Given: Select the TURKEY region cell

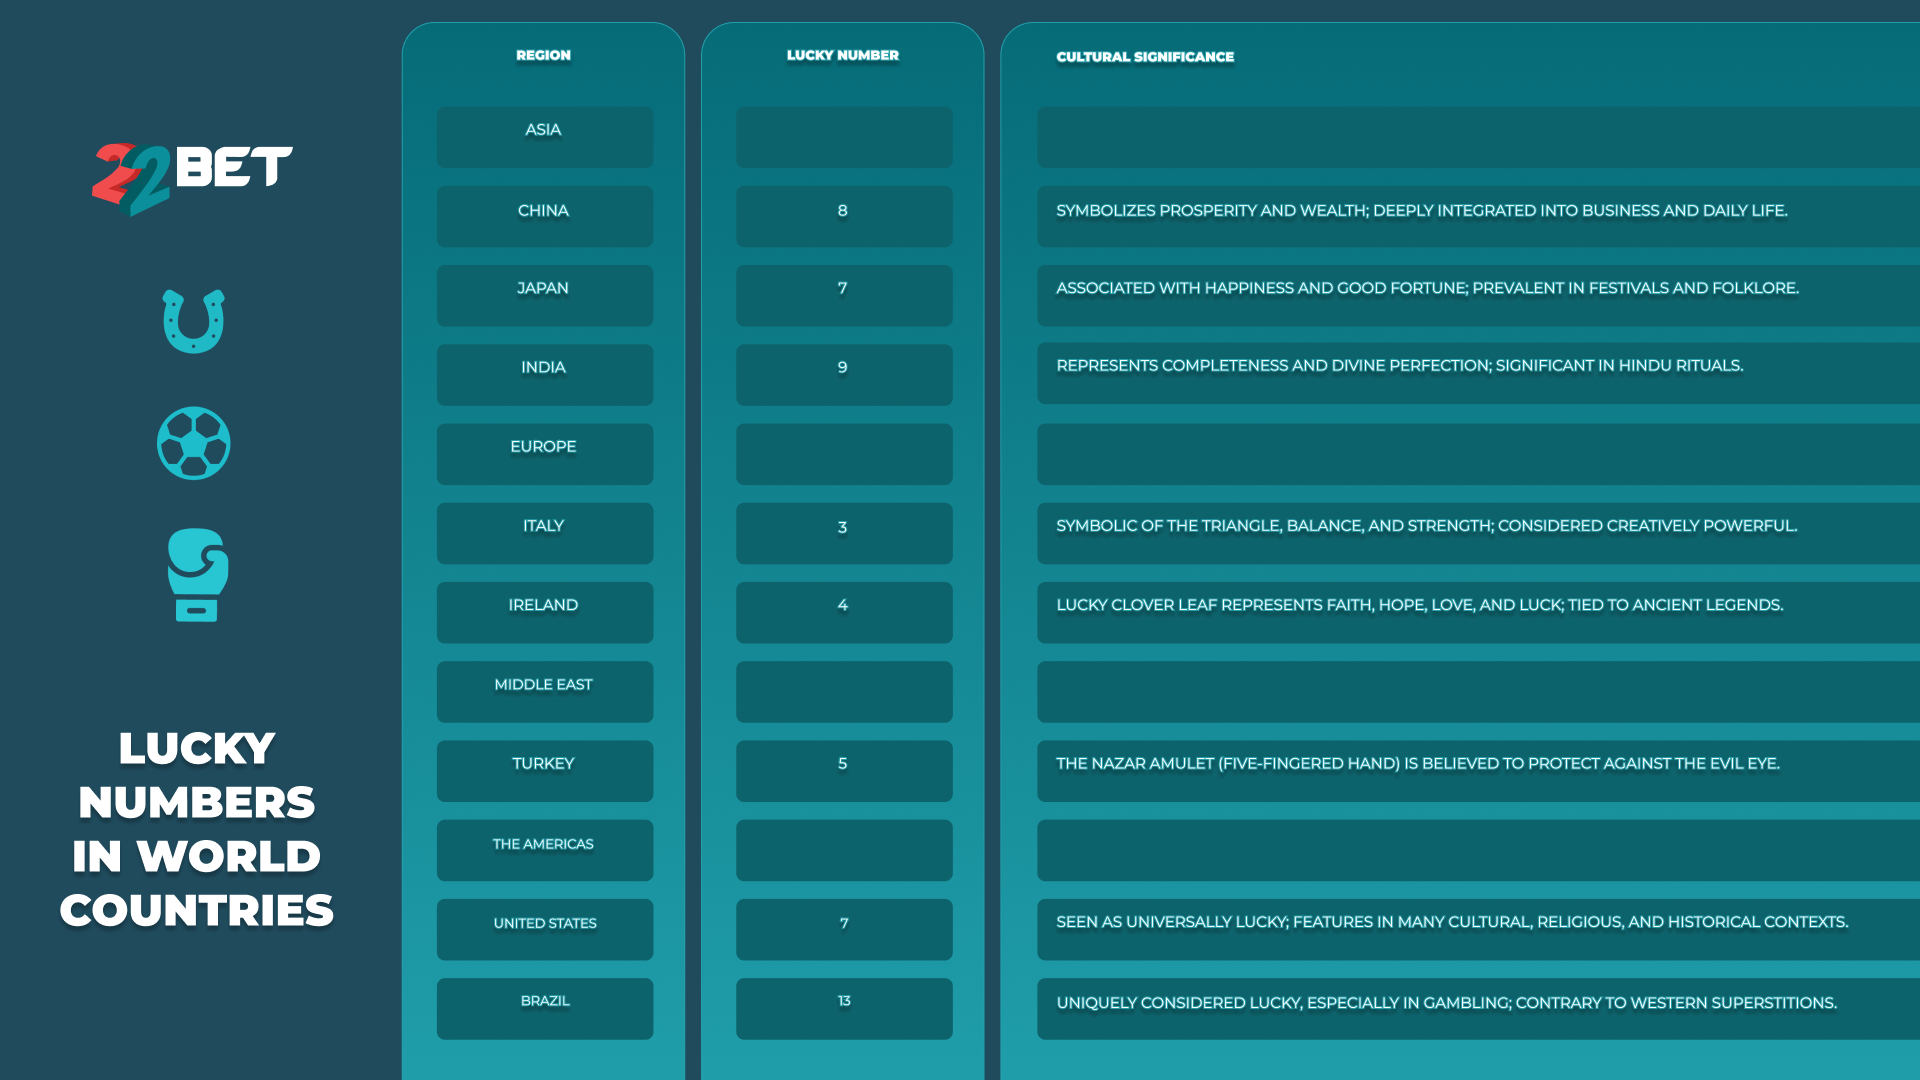Looking at the screenshot, I should 545,770.
